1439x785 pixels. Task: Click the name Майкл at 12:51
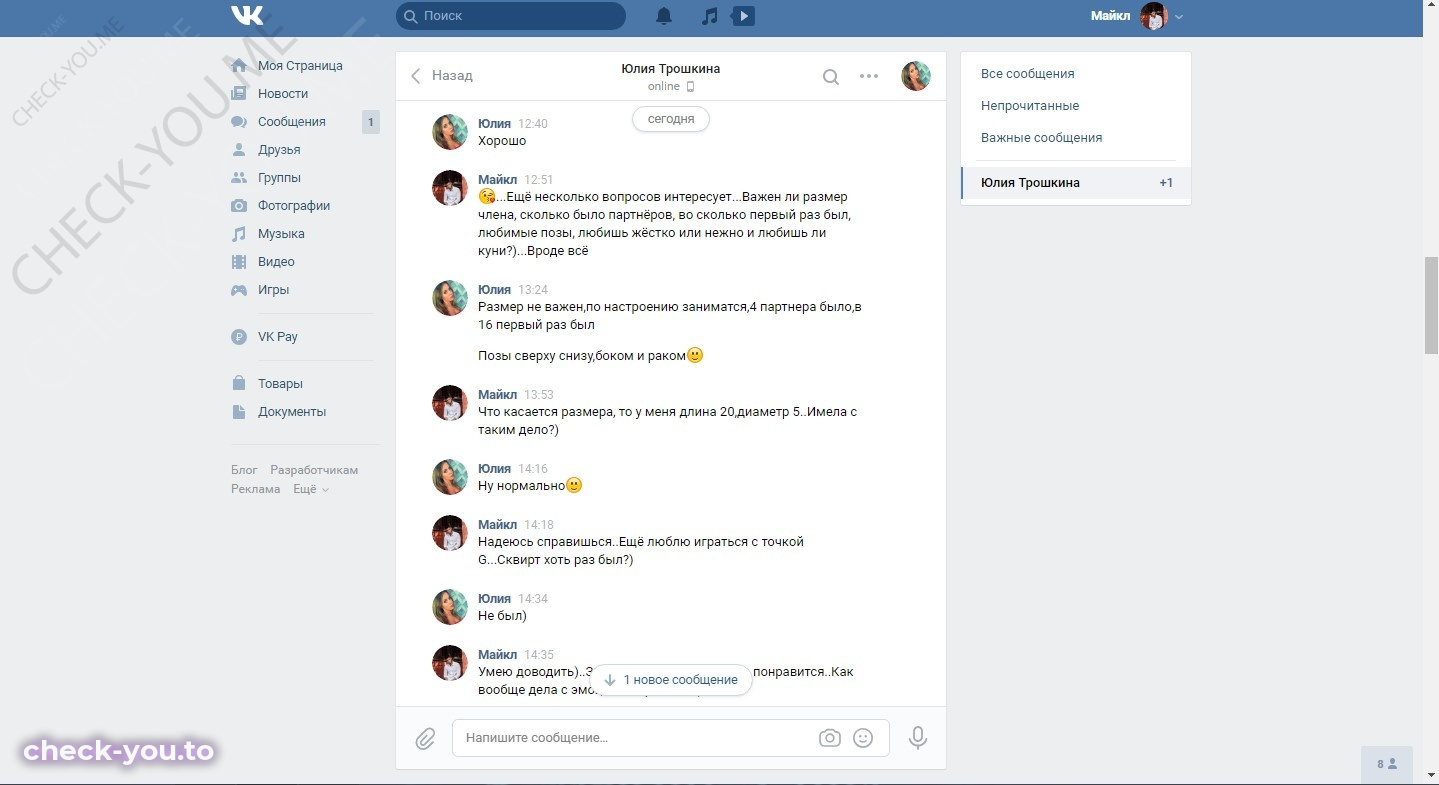coord(497,179)
